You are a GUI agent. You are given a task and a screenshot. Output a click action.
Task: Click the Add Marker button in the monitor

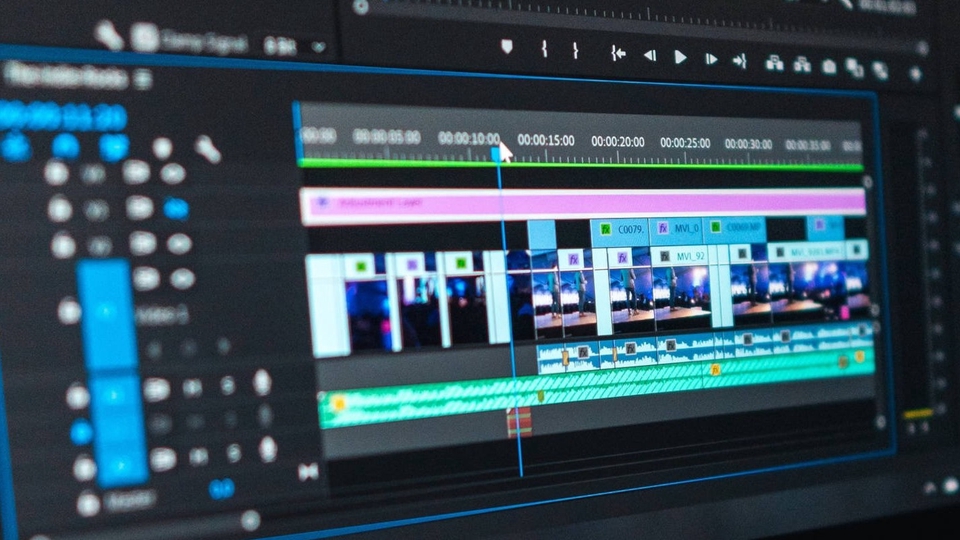(x=507, y=47)
